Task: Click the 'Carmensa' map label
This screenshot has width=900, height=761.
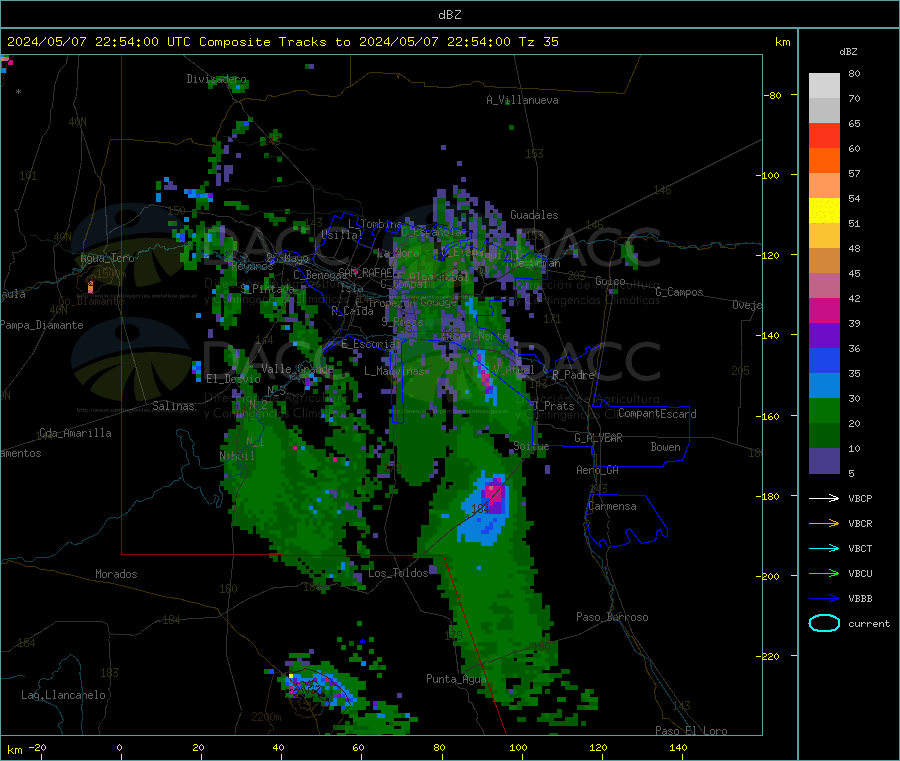Action: point(612,507)
